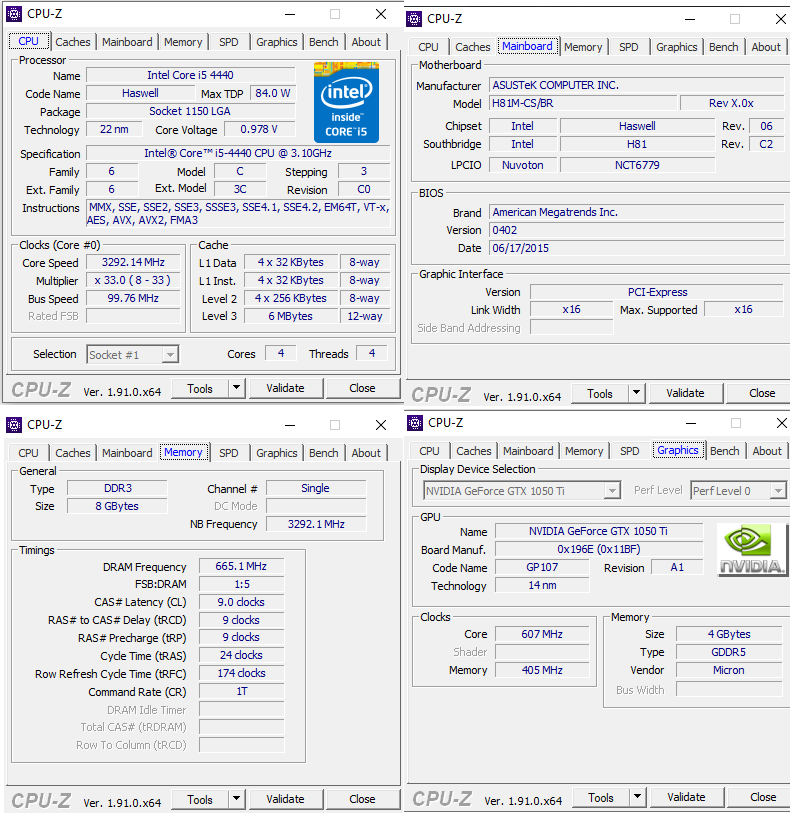Viewport: 790px width, 820px height.
Task: Click Validate button in Mainboard window
Action: coord(685,393)
